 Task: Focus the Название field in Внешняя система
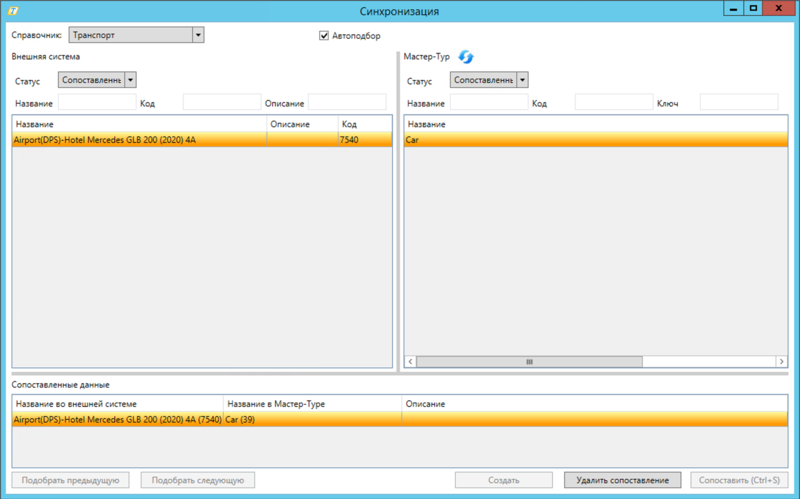click(x=97, y=103)
